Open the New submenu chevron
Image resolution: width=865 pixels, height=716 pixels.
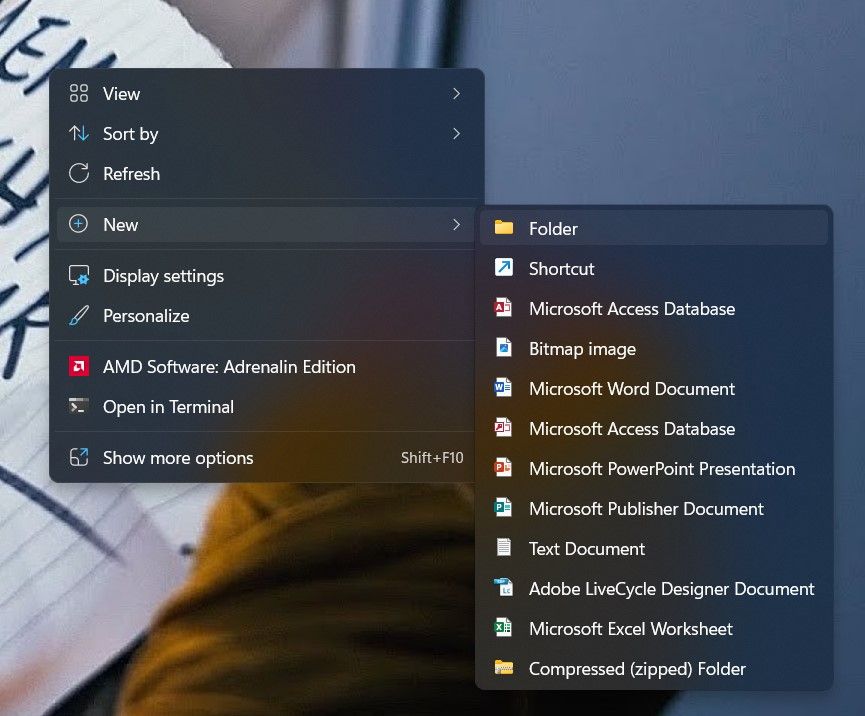tap(456, 224)
